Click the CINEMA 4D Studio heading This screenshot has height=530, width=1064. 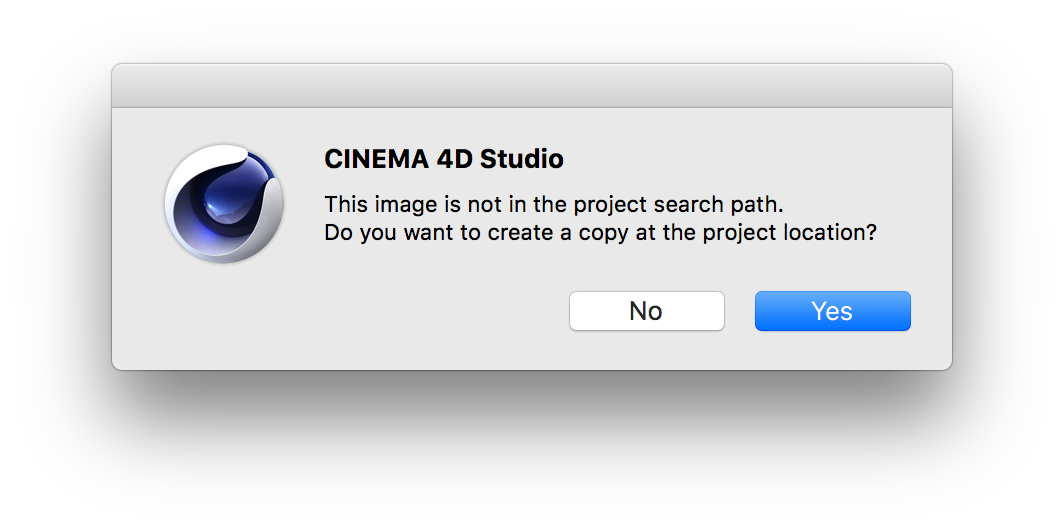444,159
